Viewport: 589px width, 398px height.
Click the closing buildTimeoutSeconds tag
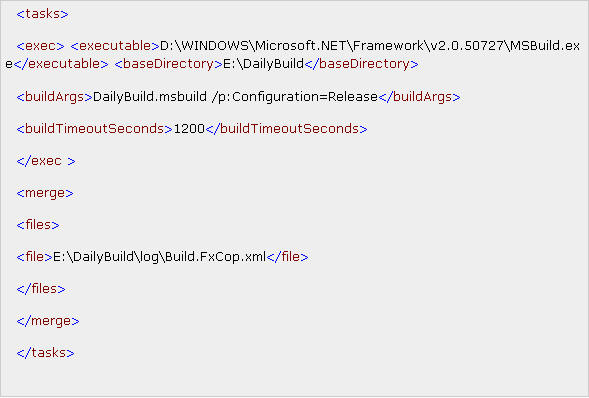pos(287,129)
